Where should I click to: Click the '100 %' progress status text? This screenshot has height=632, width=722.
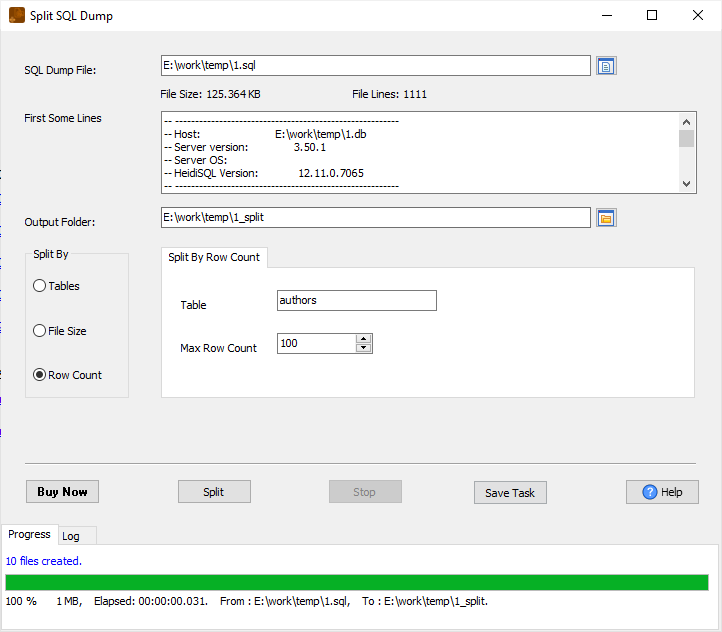[21, 601]
